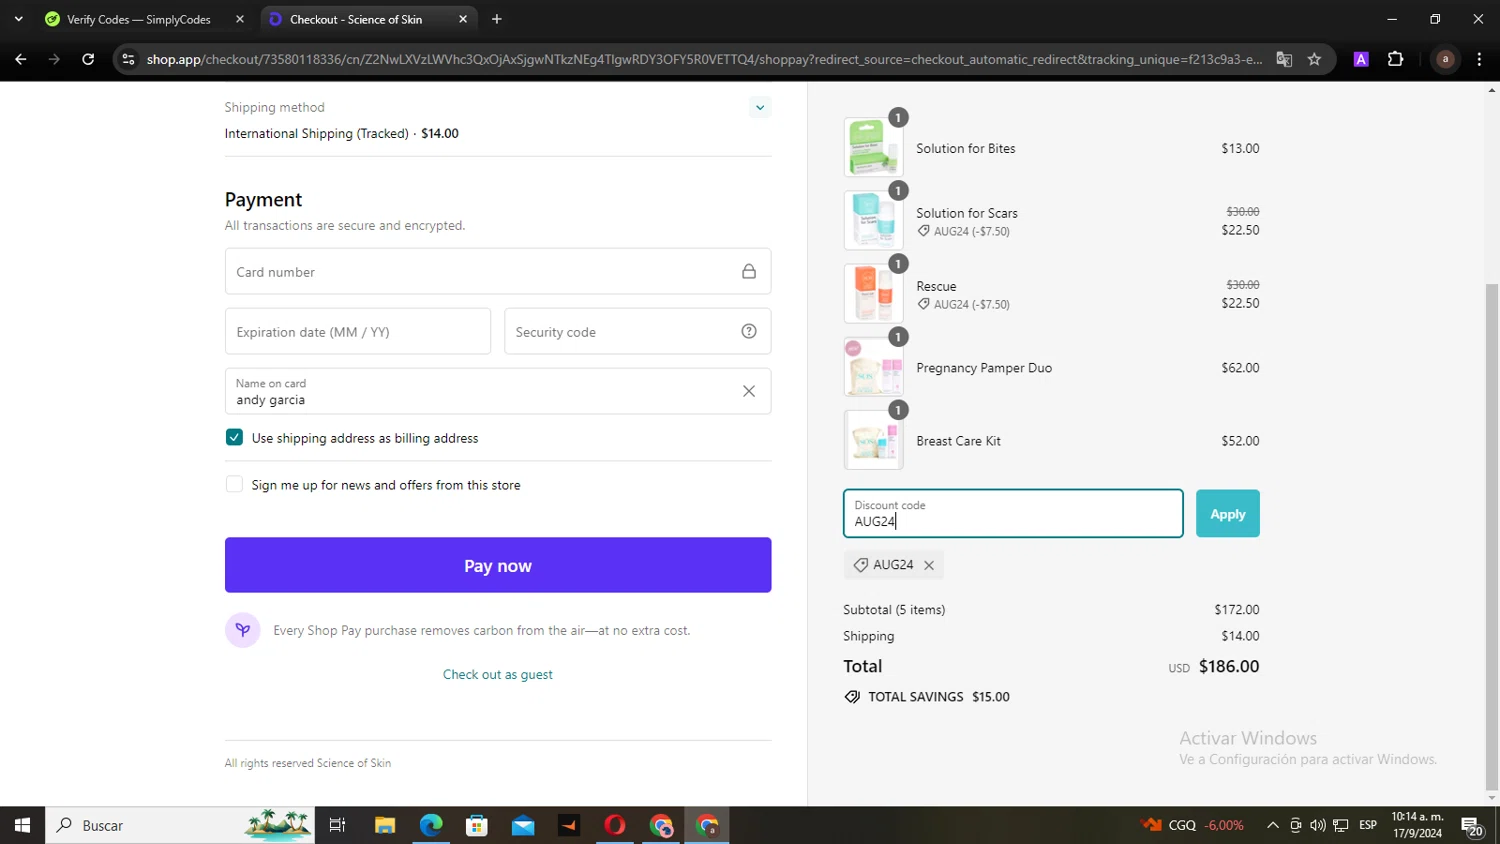This screenshot has height=844, width=1500.
Task: Click the Rescue product thumbnail
Action: pos(873,293)
